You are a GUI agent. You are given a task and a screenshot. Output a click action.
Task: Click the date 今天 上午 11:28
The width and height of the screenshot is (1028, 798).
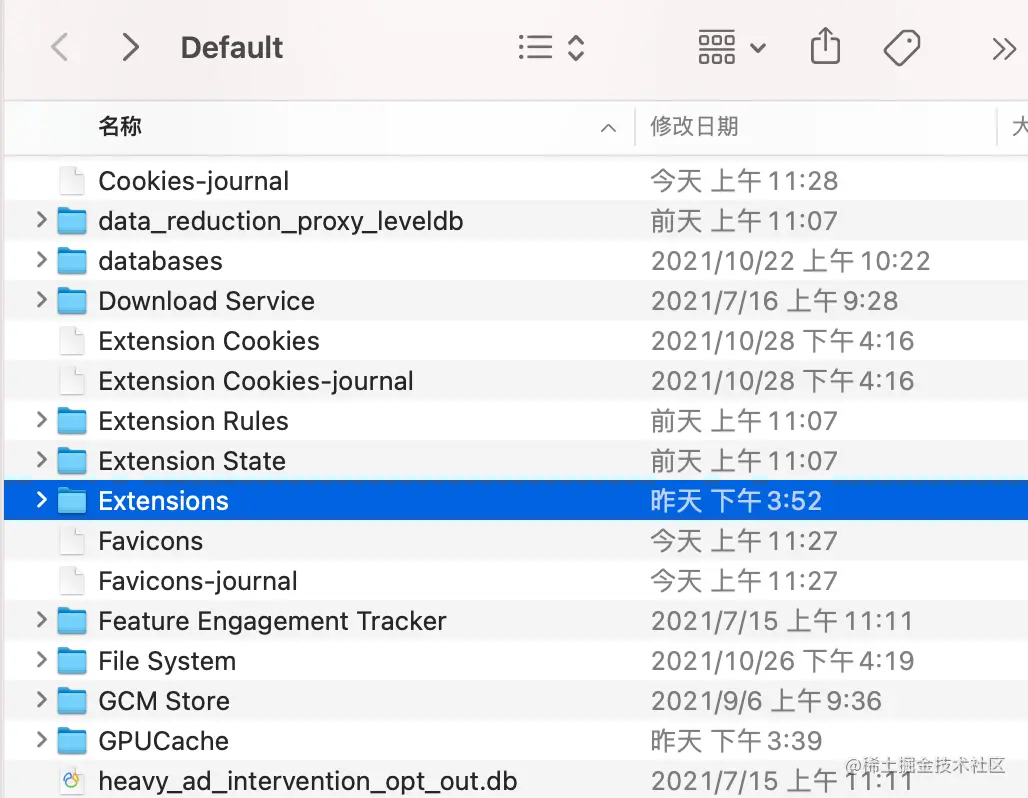(744, 181)
